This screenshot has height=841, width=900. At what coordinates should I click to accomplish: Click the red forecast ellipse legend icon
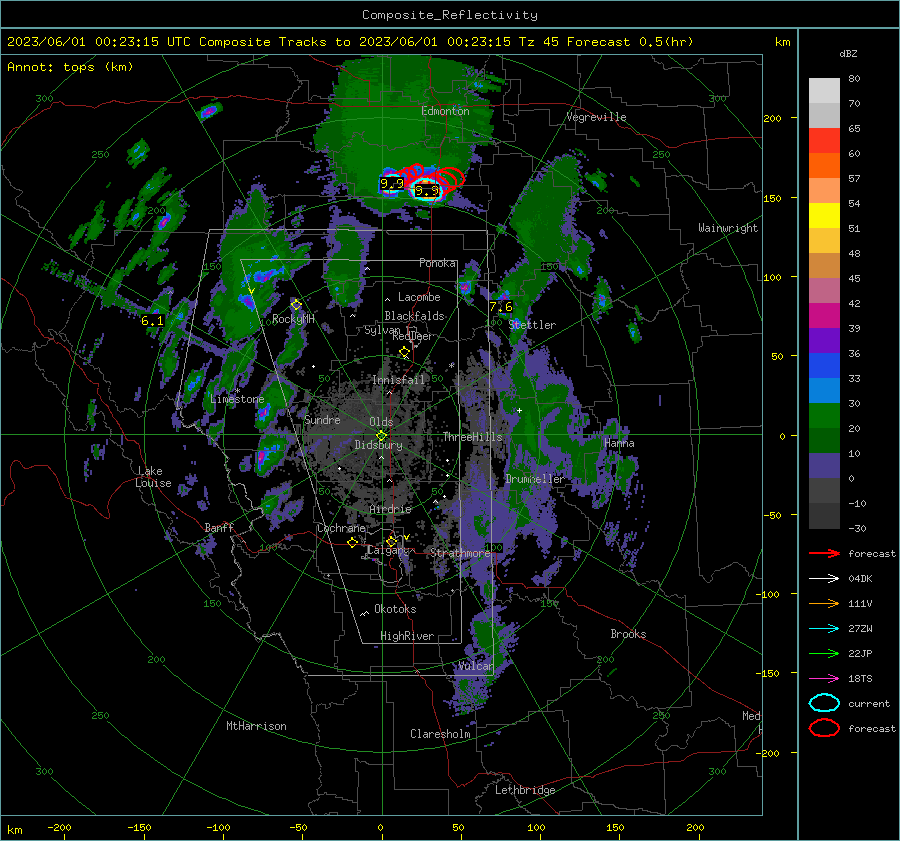[824, 728]
